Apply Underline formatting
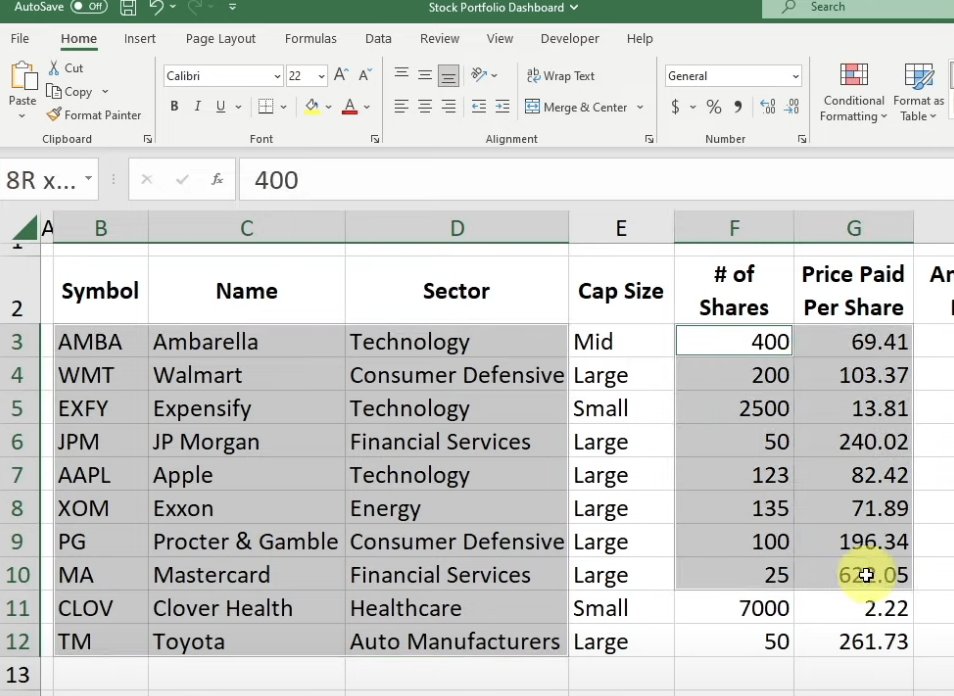The width and height of the screenshot is (954, 696). click(x=220, y=106)
